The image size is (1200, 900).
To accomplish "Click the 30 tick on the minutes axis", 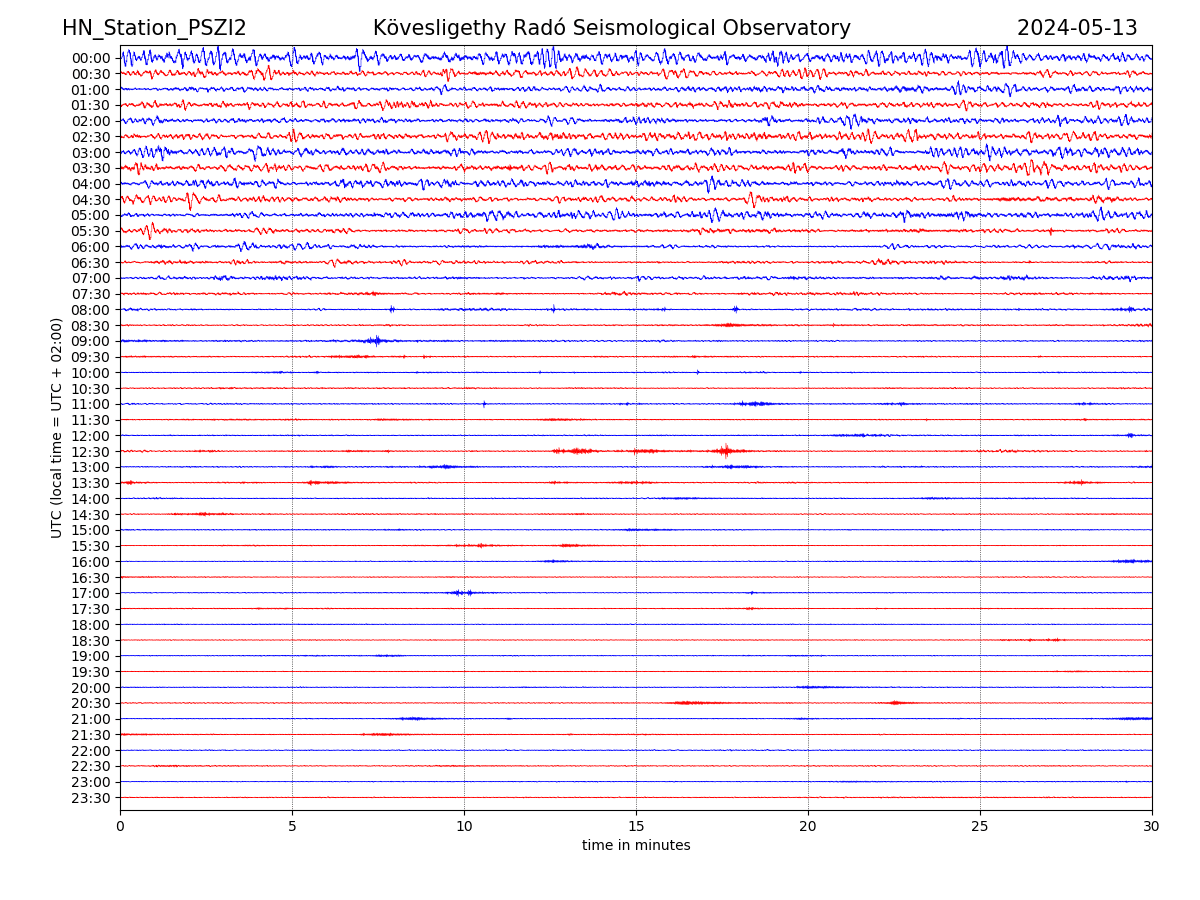I will point(1152,827).
